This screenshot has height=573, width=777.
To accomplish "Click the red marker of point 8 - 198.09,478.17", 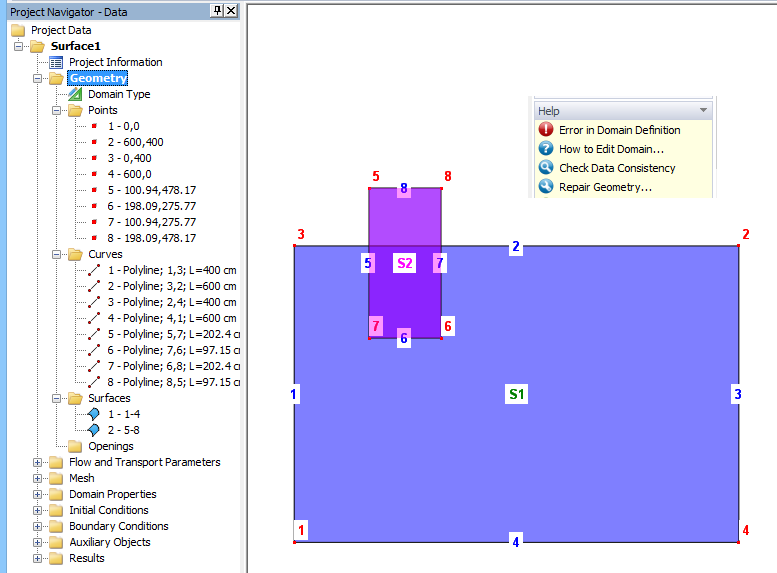I will click(x=94, y=238).
